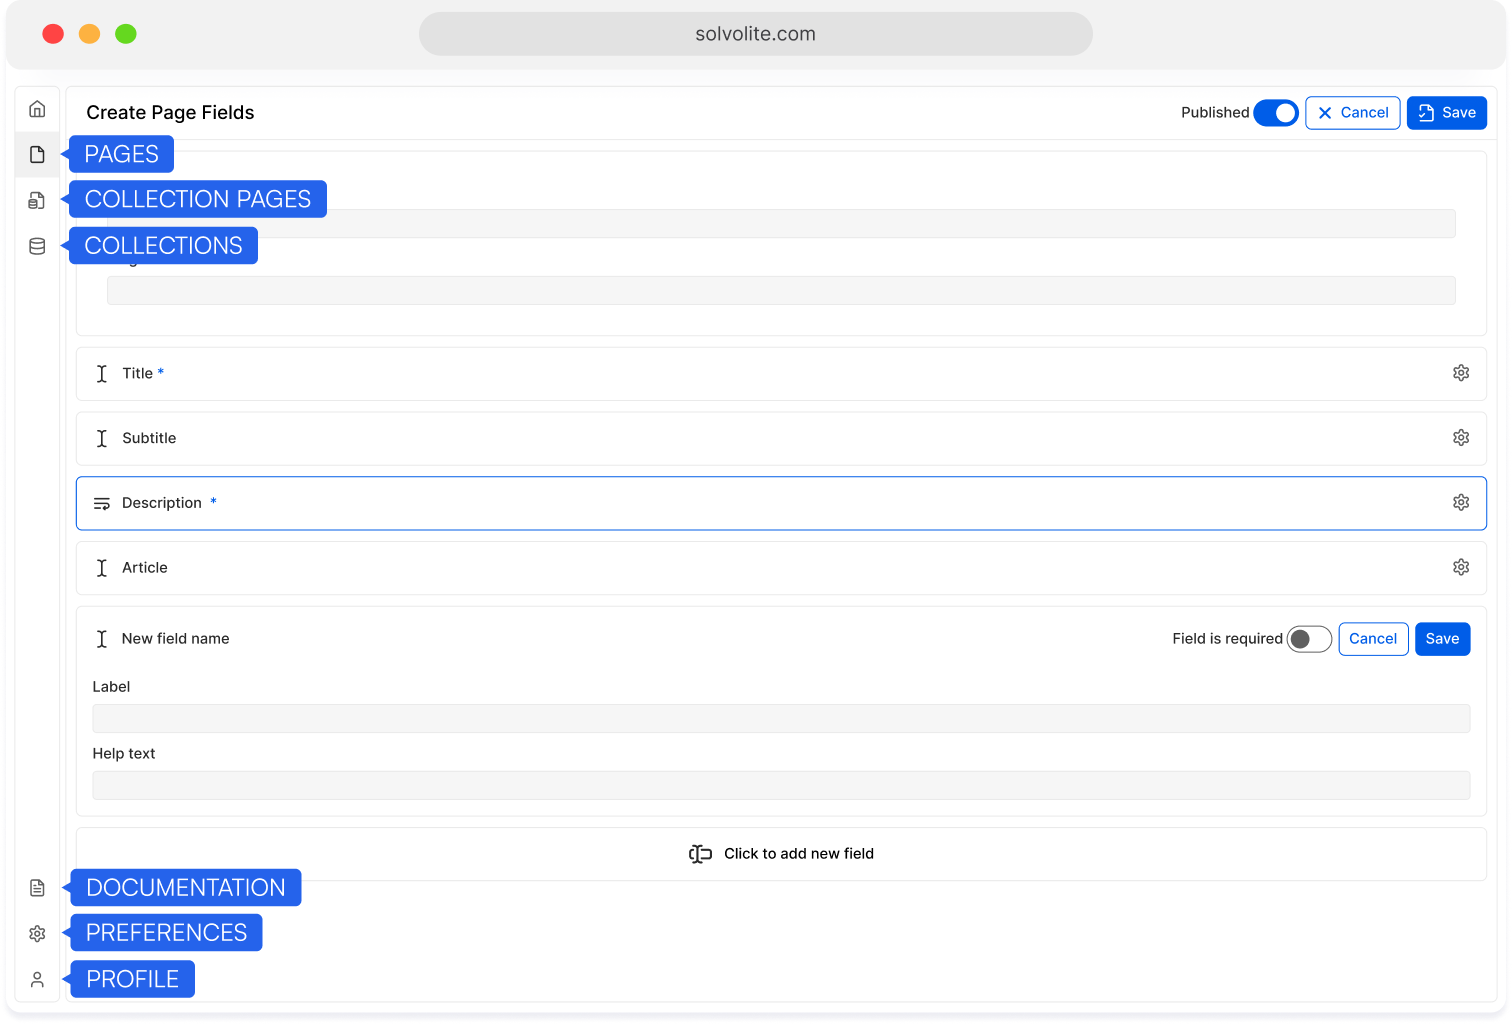The width and height of the screenshot is (1512, 1025).
Task: Open settings gear on the Title field
Action: [x=1461, y=372]
